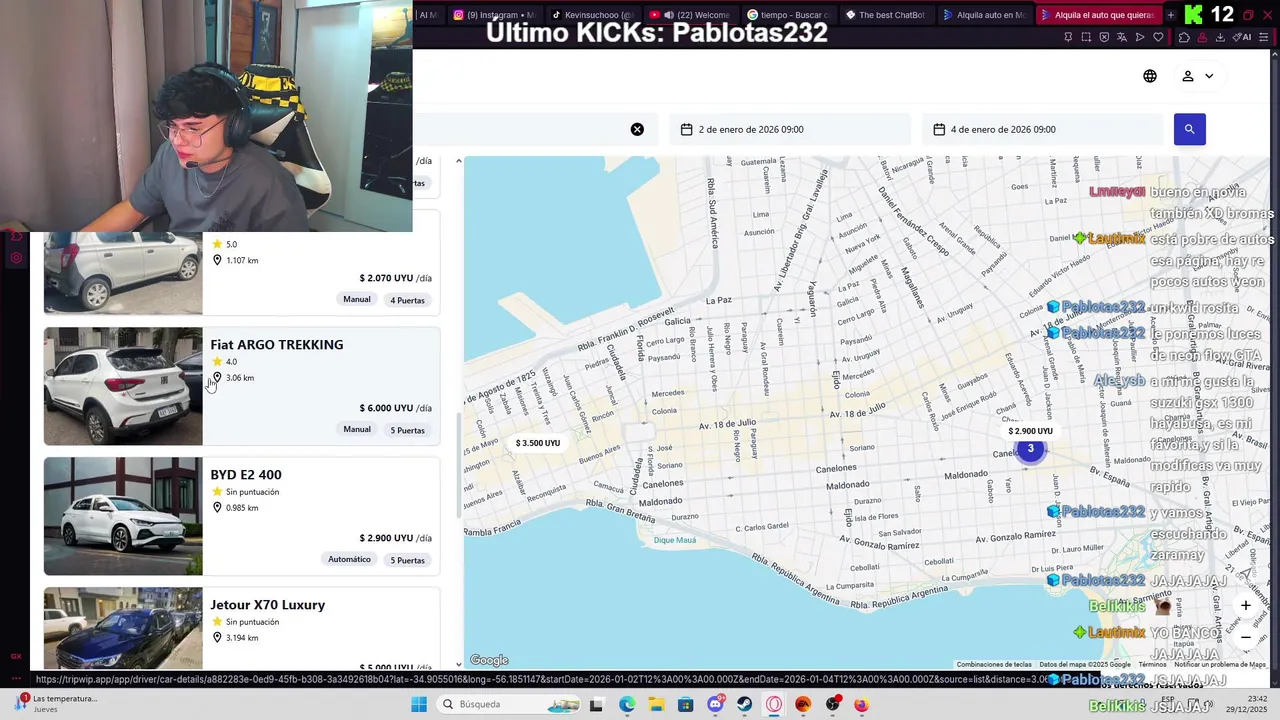
Task: Switch to the Instagram browser tab
Action: point(494,15)
